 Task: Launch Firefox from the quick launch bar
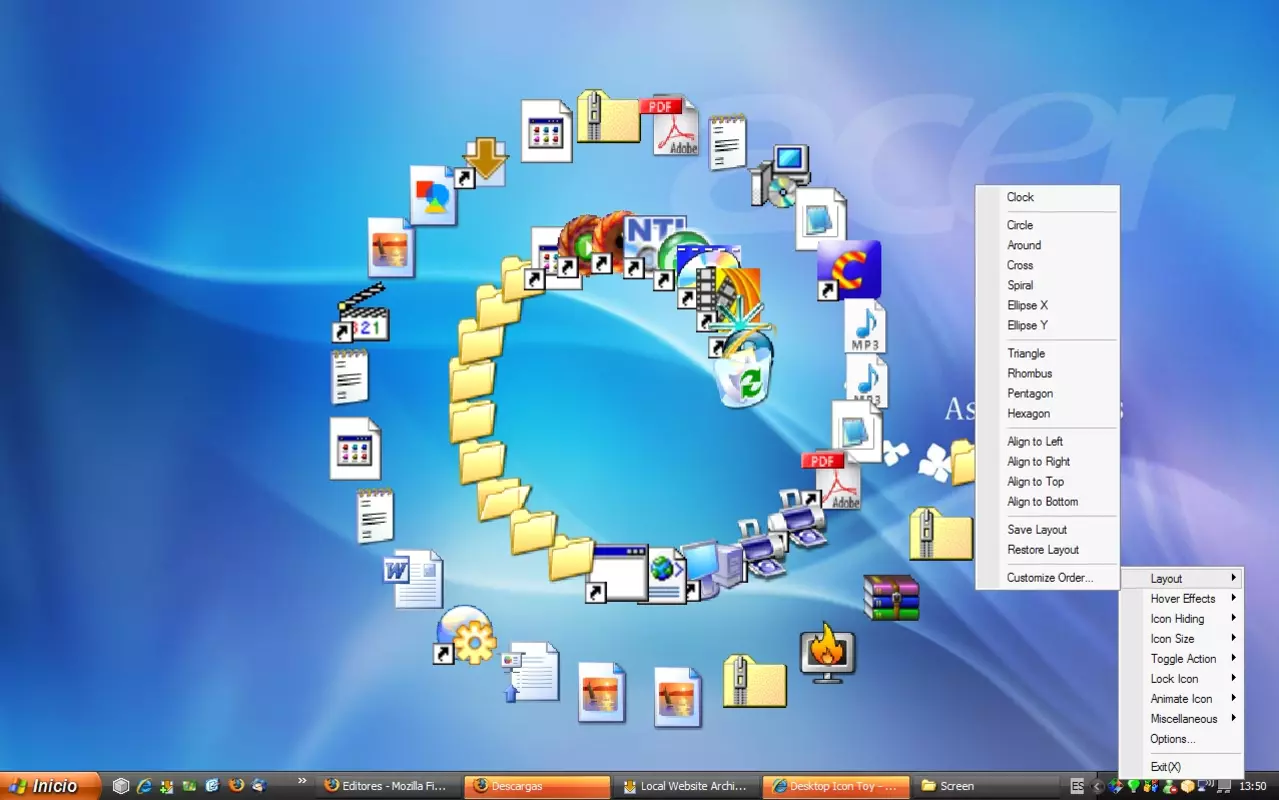click(236, 786)
